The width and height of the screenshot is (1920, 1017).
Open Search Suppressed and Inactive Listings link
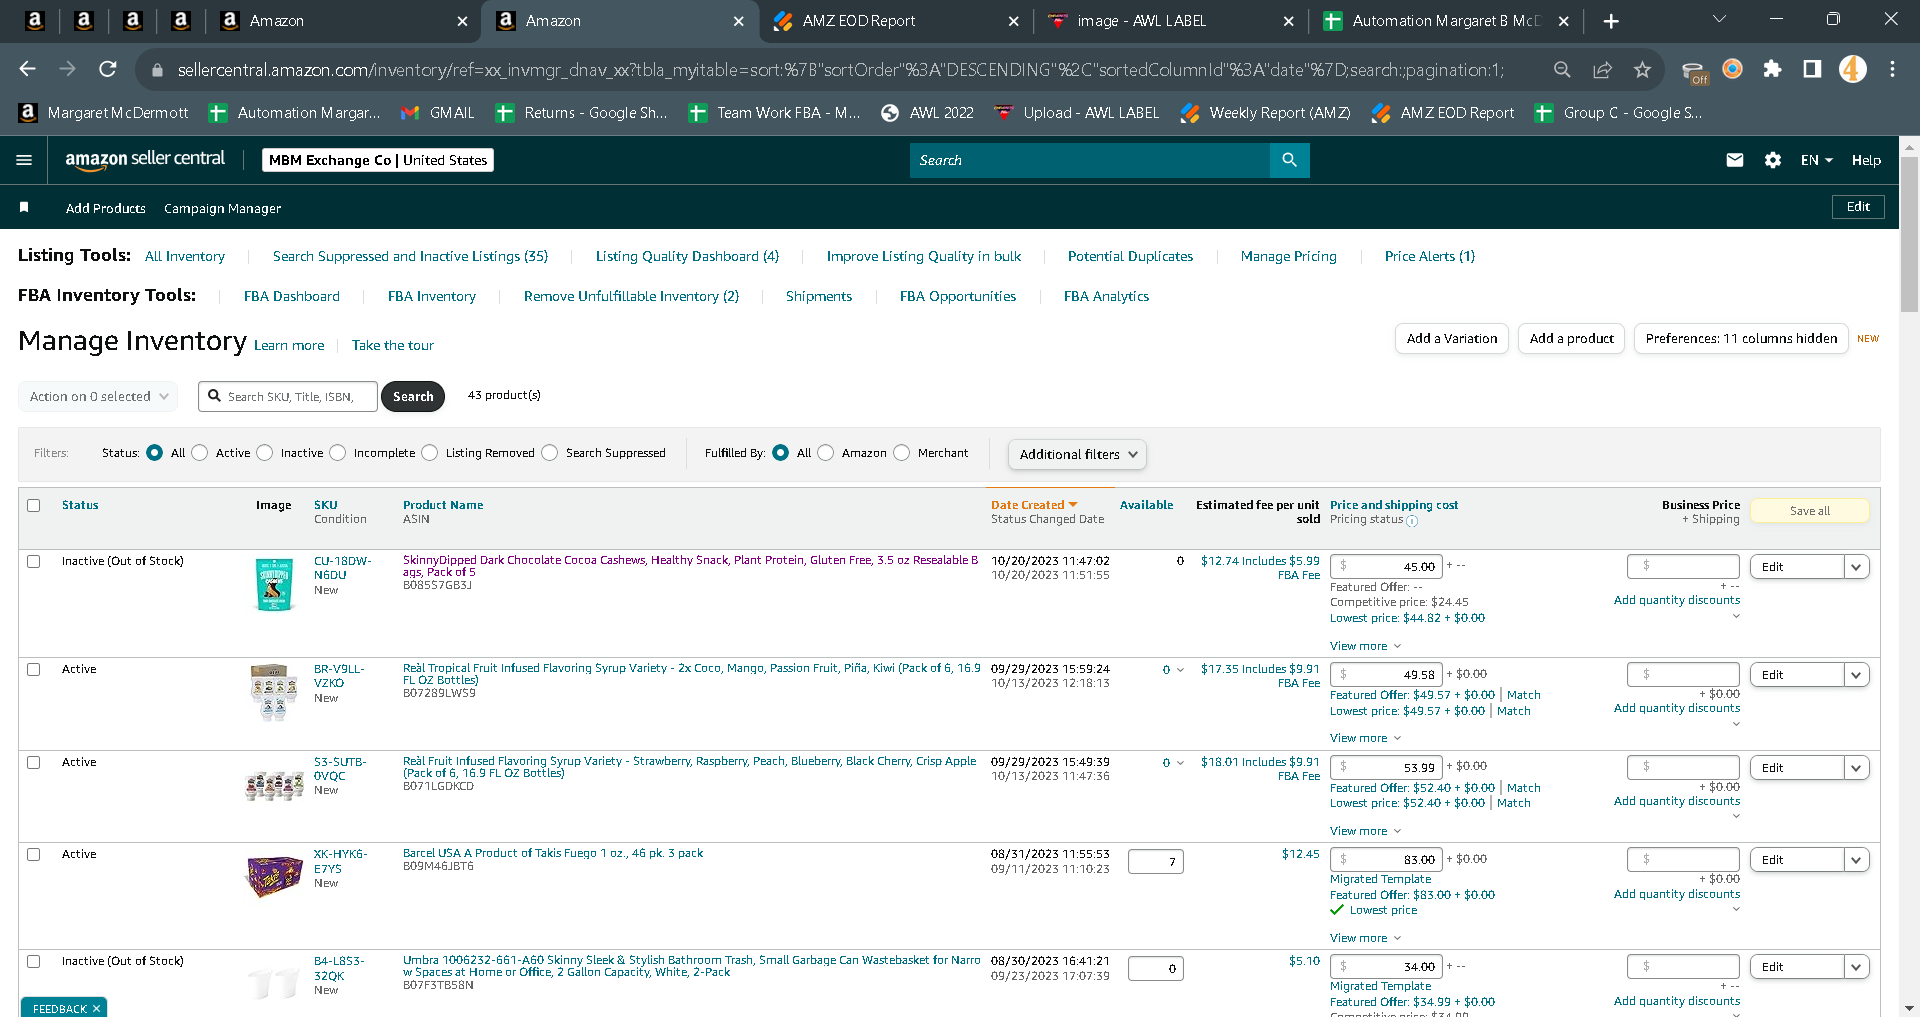tap(410, 256)
